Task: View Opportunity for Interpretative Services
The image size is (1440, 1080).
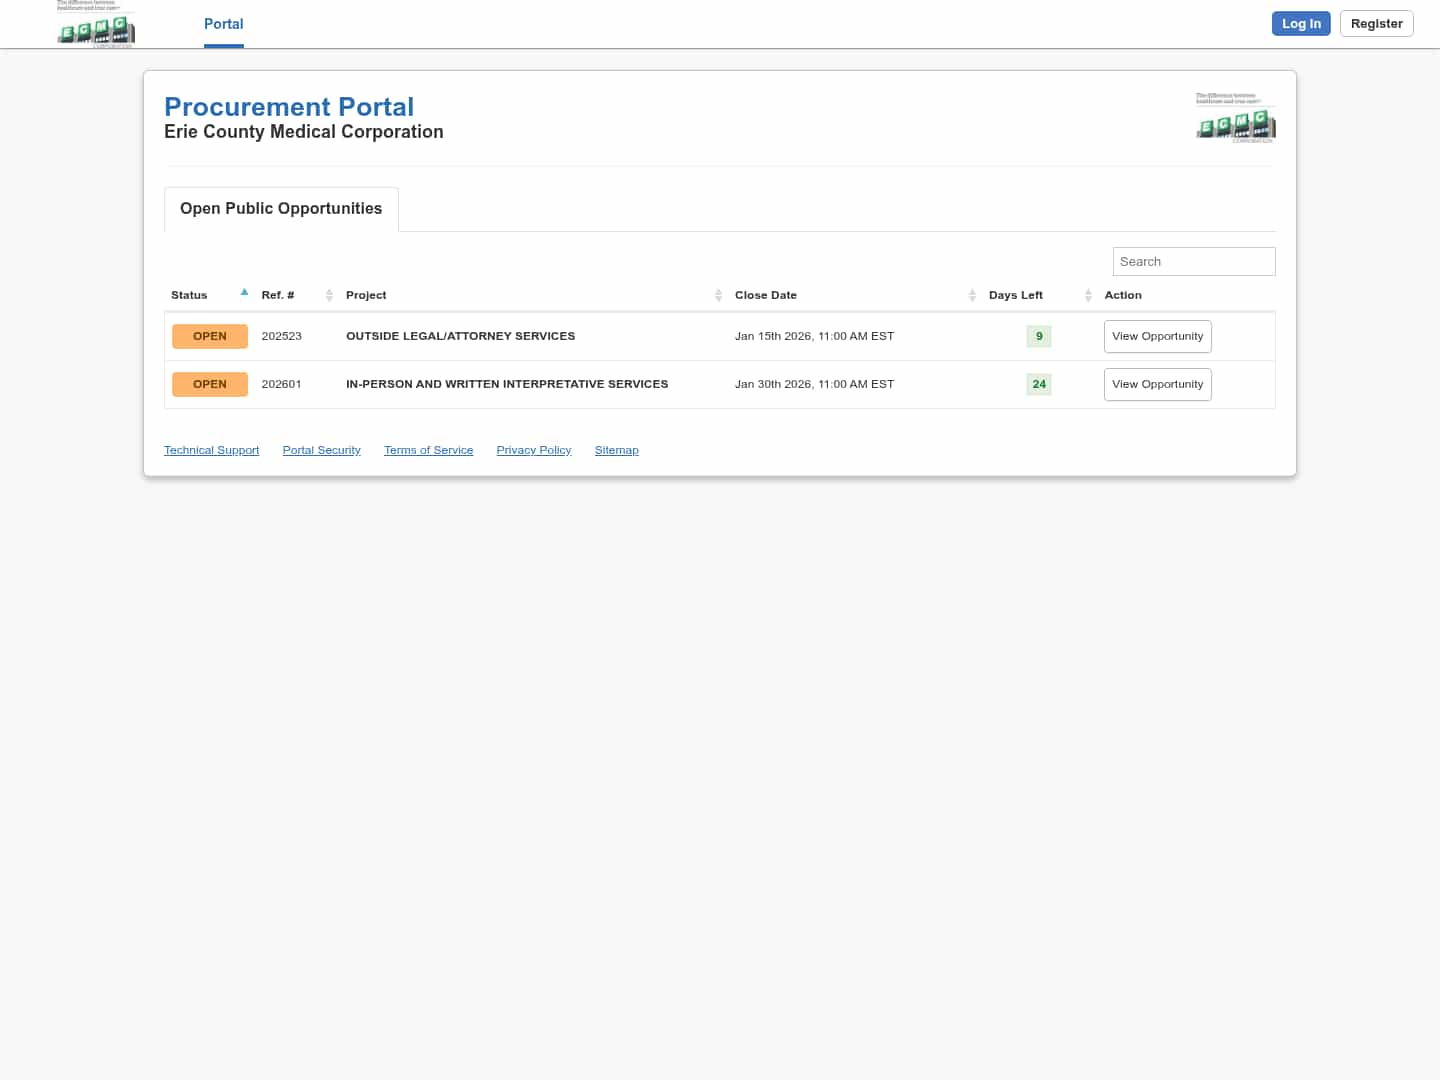Action: [1157, 384]
